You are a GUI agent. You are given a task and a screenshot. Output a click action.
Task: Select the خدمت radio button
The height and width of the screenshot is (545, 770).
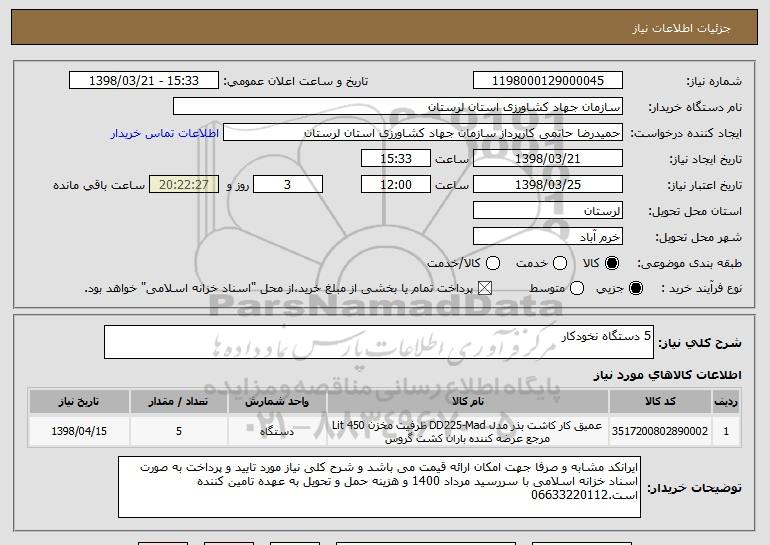tap(560, 263)
